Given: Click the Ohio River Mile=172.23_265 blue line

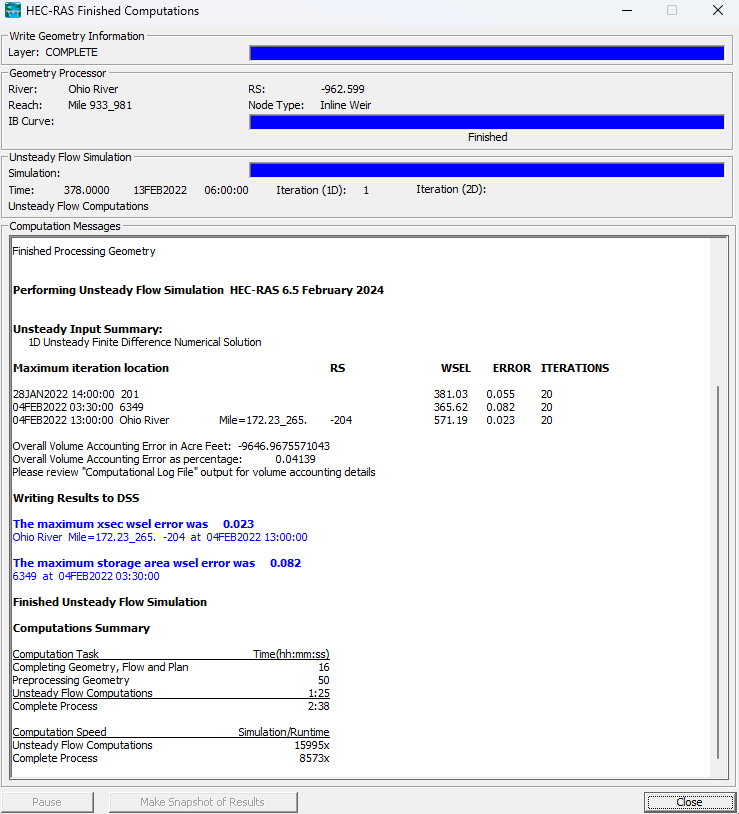Looking at the screenshot, I should click(x=160, y=537).
